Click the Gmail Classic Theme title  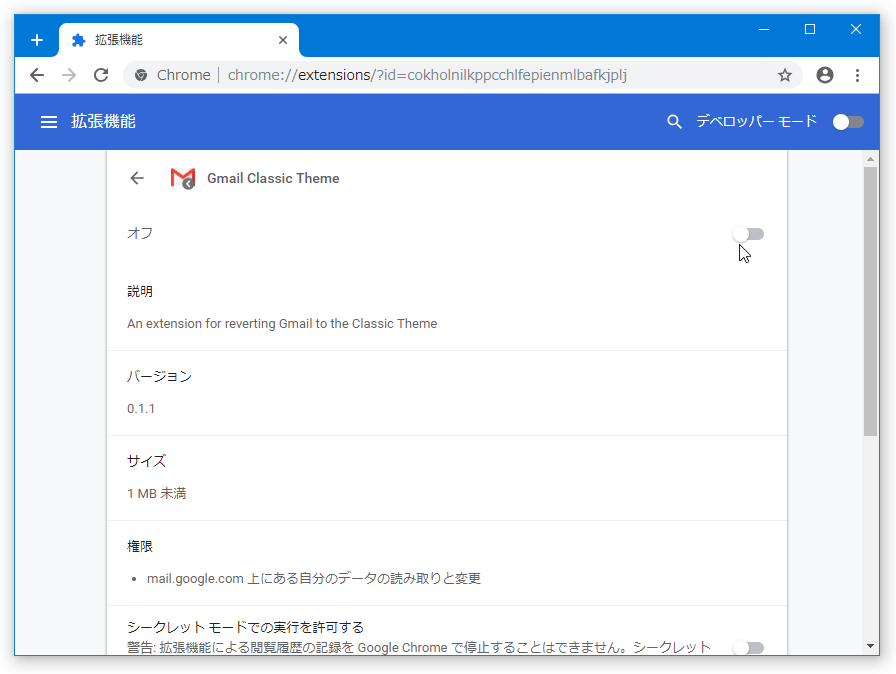click(x=273, y=178)
